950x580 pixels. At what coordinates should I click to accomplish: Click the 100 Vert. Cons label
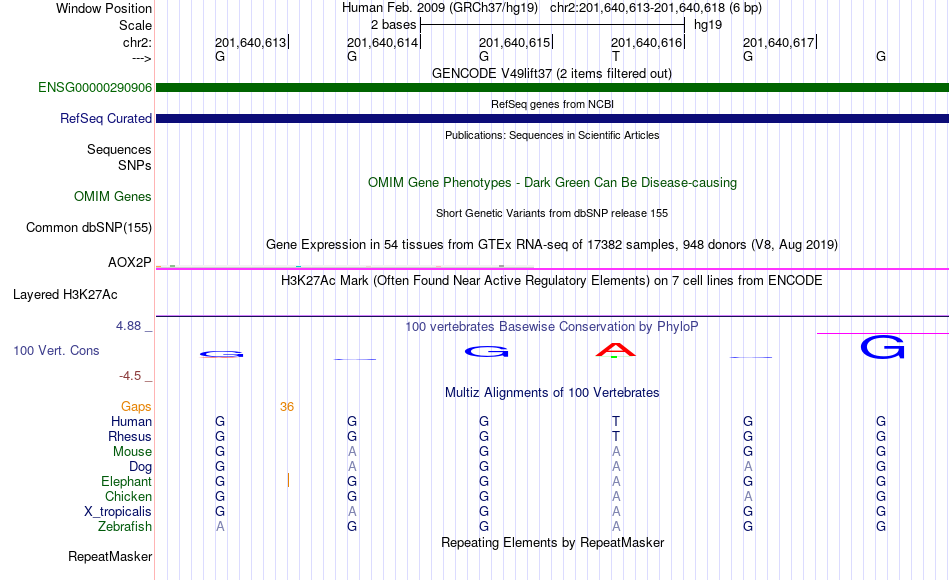[x=56, y=350]
